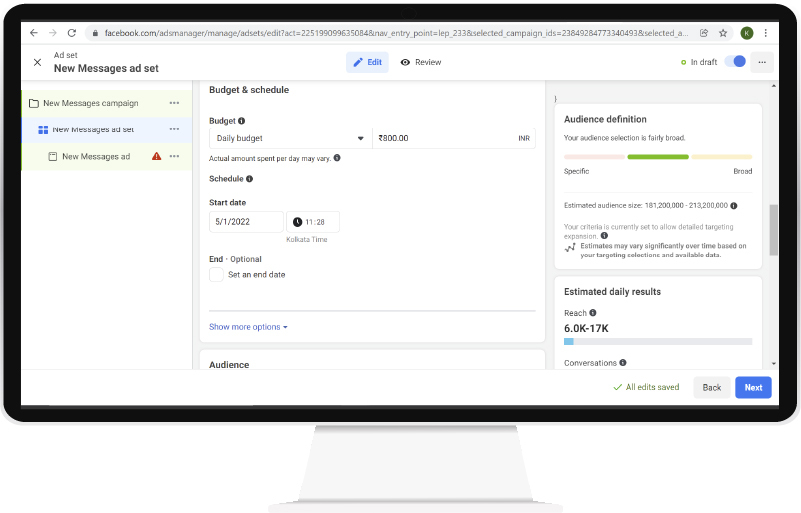Open the Chrome profile avatar K
Image resolution: width=801 pixels, height=513 pixels.
[x=746, y=33]
